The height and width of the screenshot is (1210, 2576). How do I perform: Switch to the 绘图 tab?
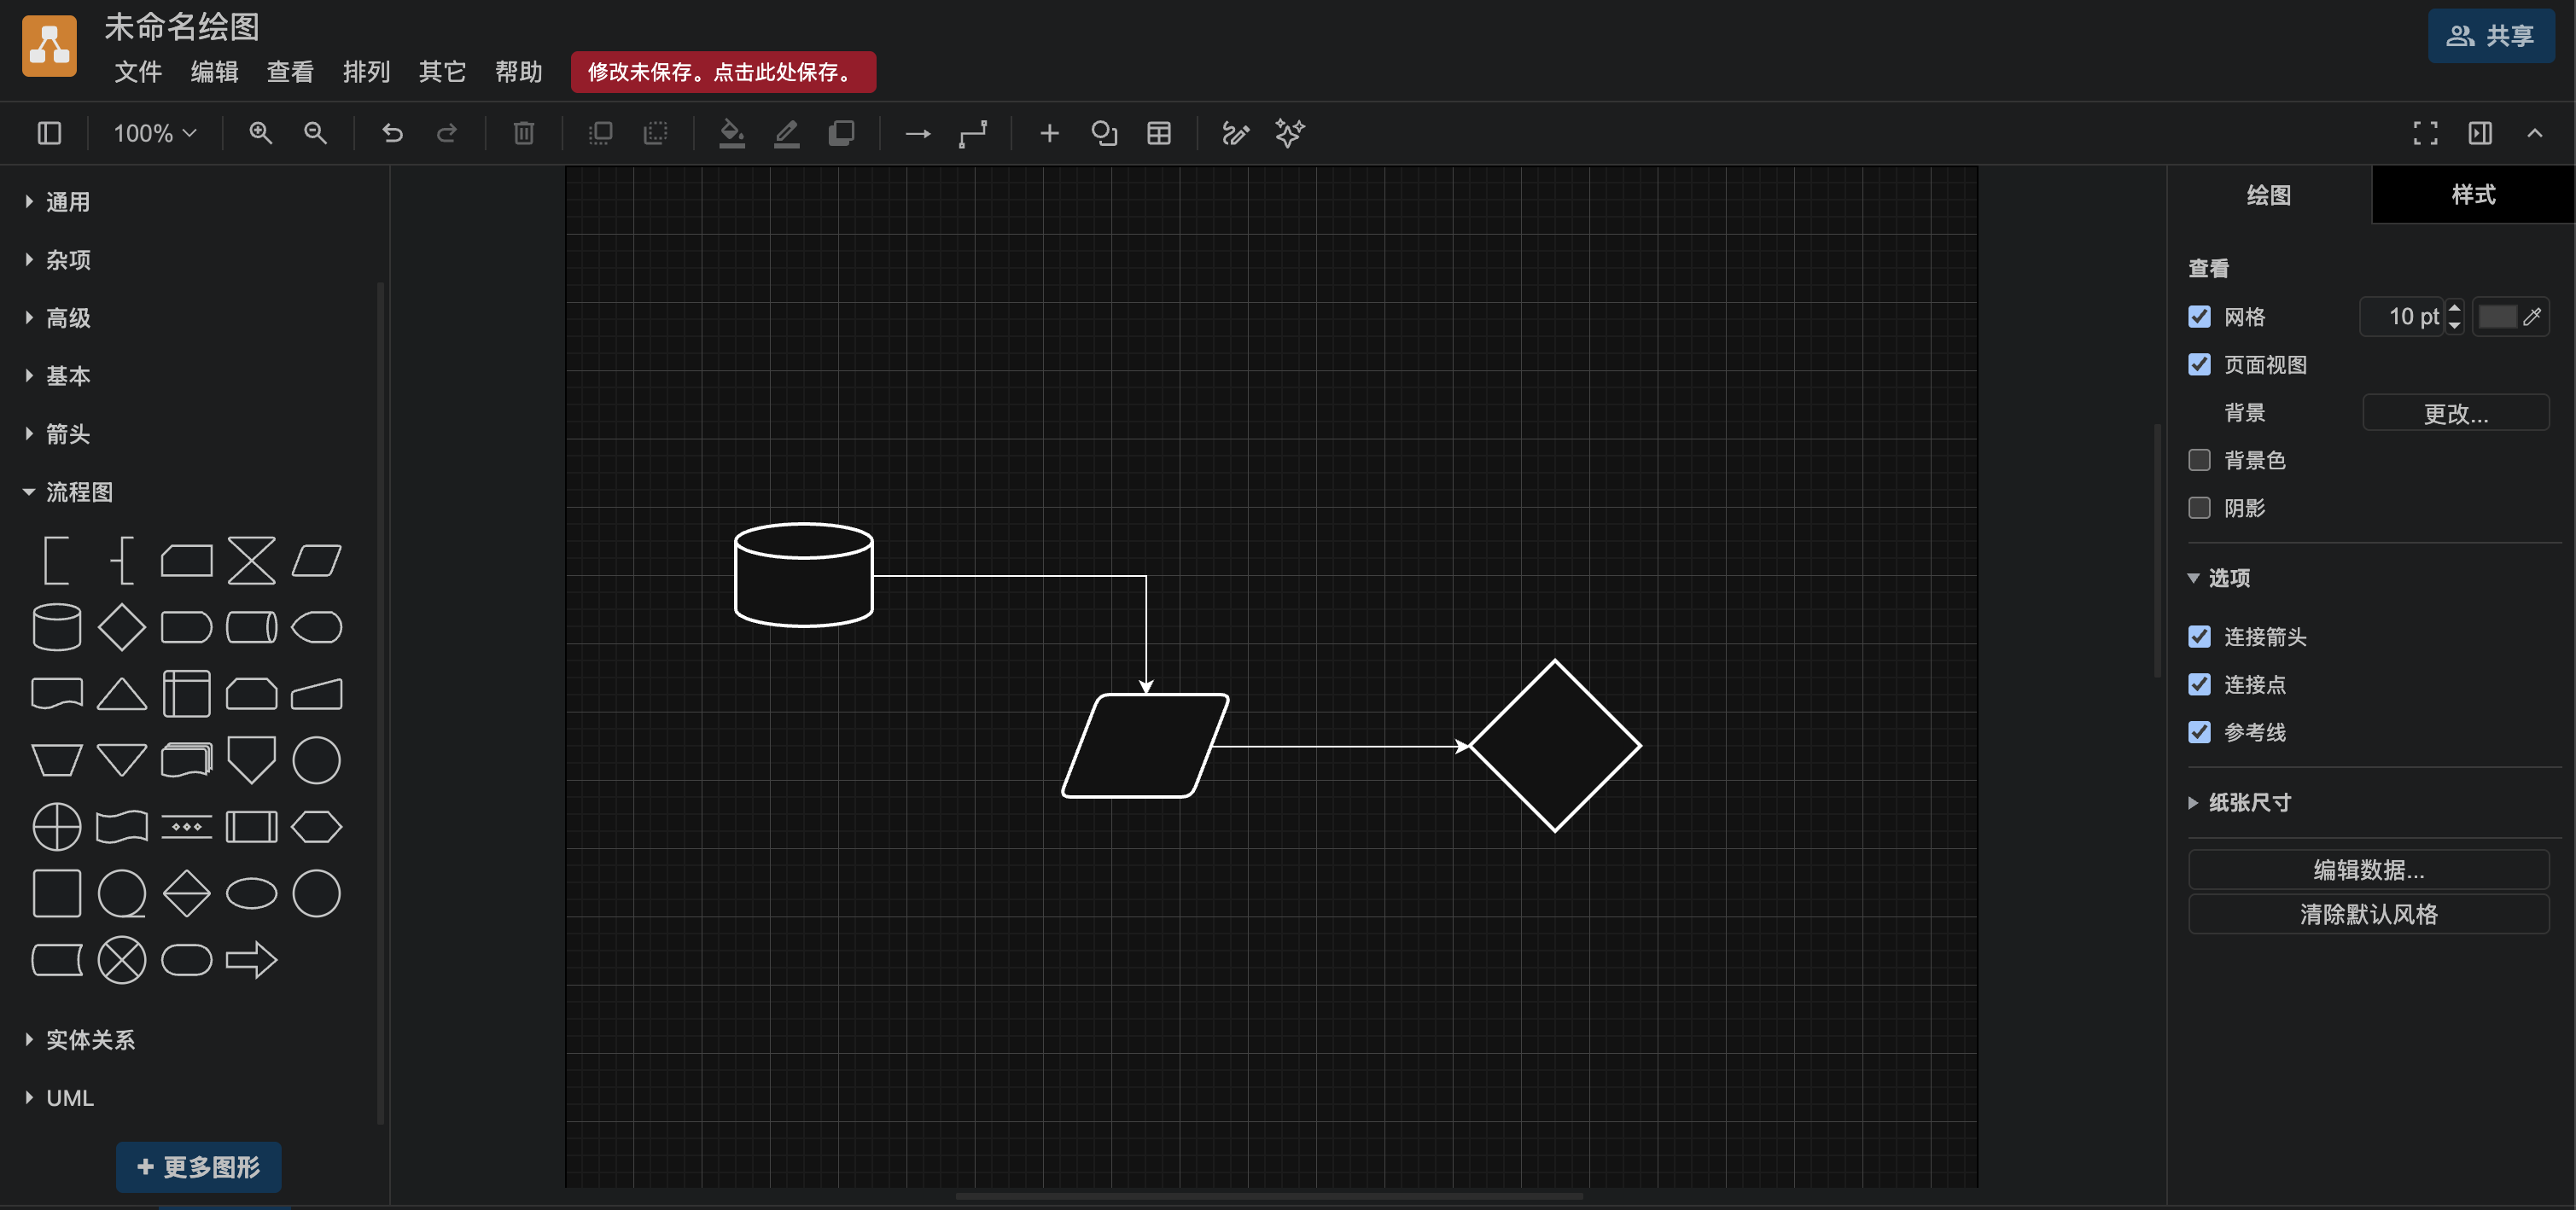pyautogui.click(x=2269, y=195)
